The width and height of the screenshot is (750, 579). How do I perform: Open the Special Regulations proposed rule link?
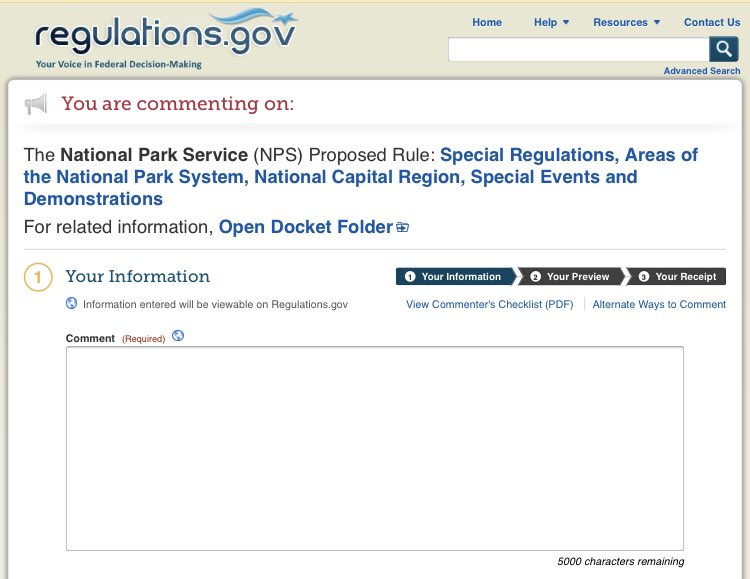[x=361, y=177]
